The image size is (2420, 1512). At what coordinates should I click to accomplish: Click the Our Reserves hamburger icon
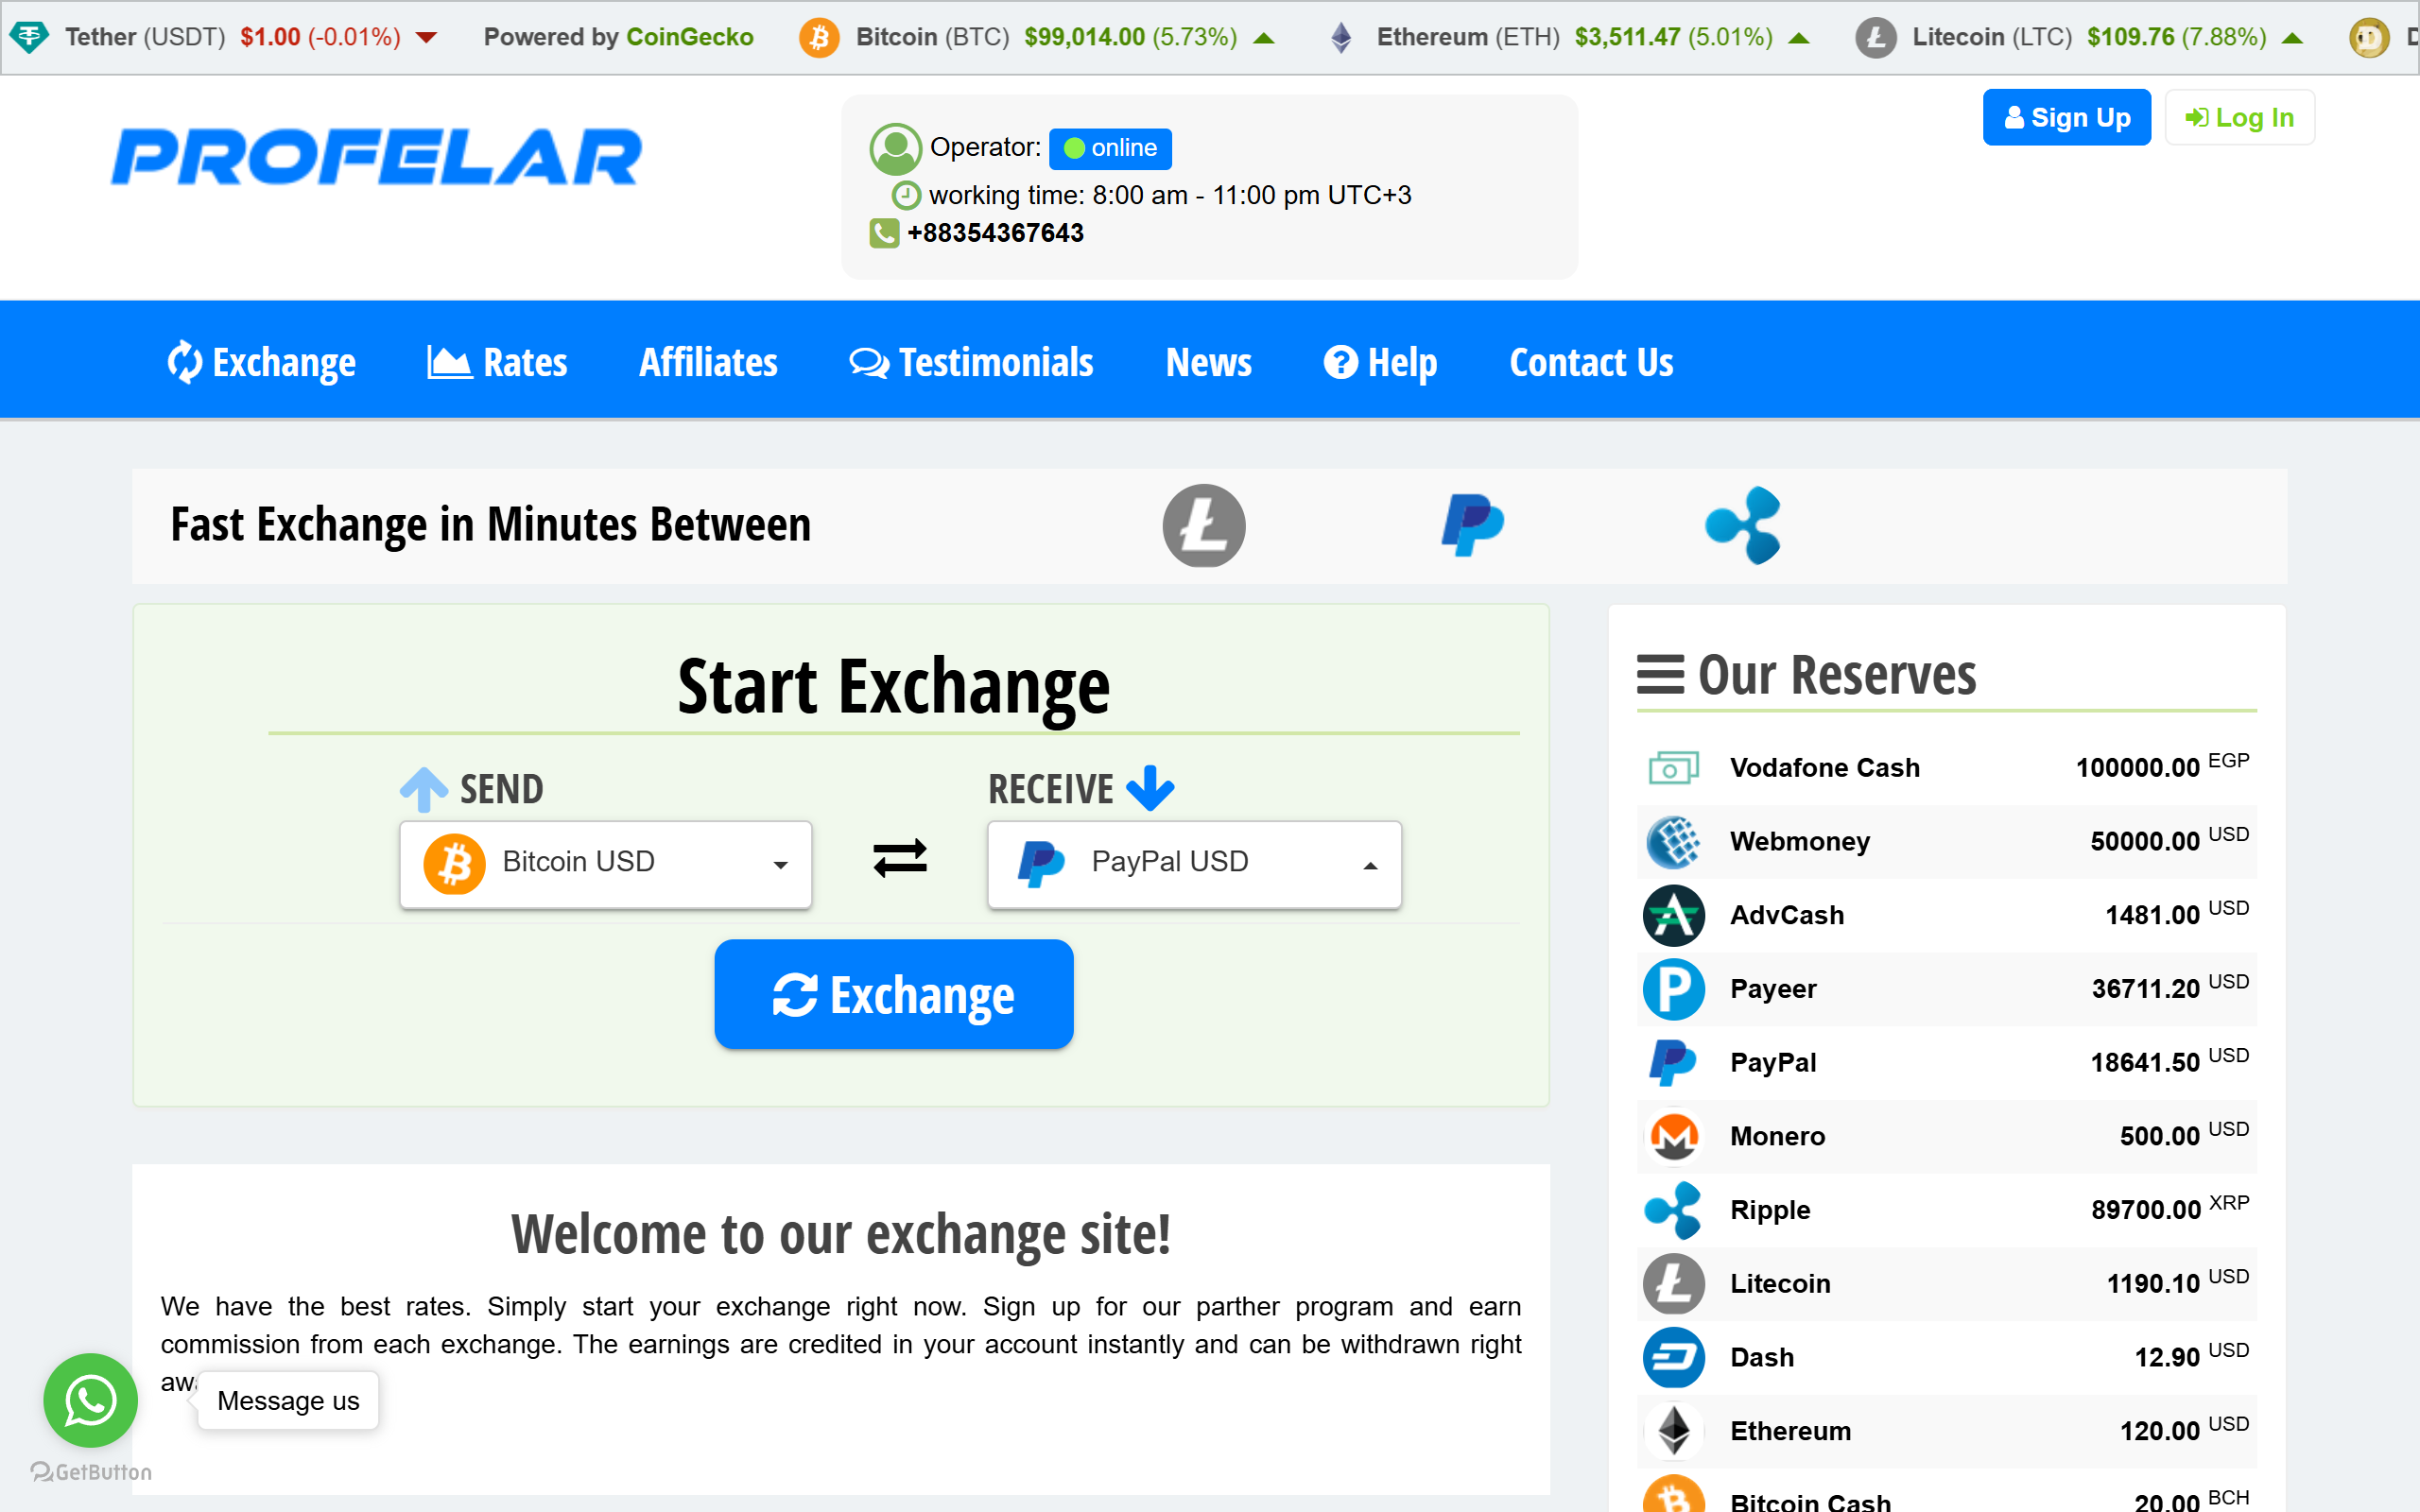[x=1660, y=674]
